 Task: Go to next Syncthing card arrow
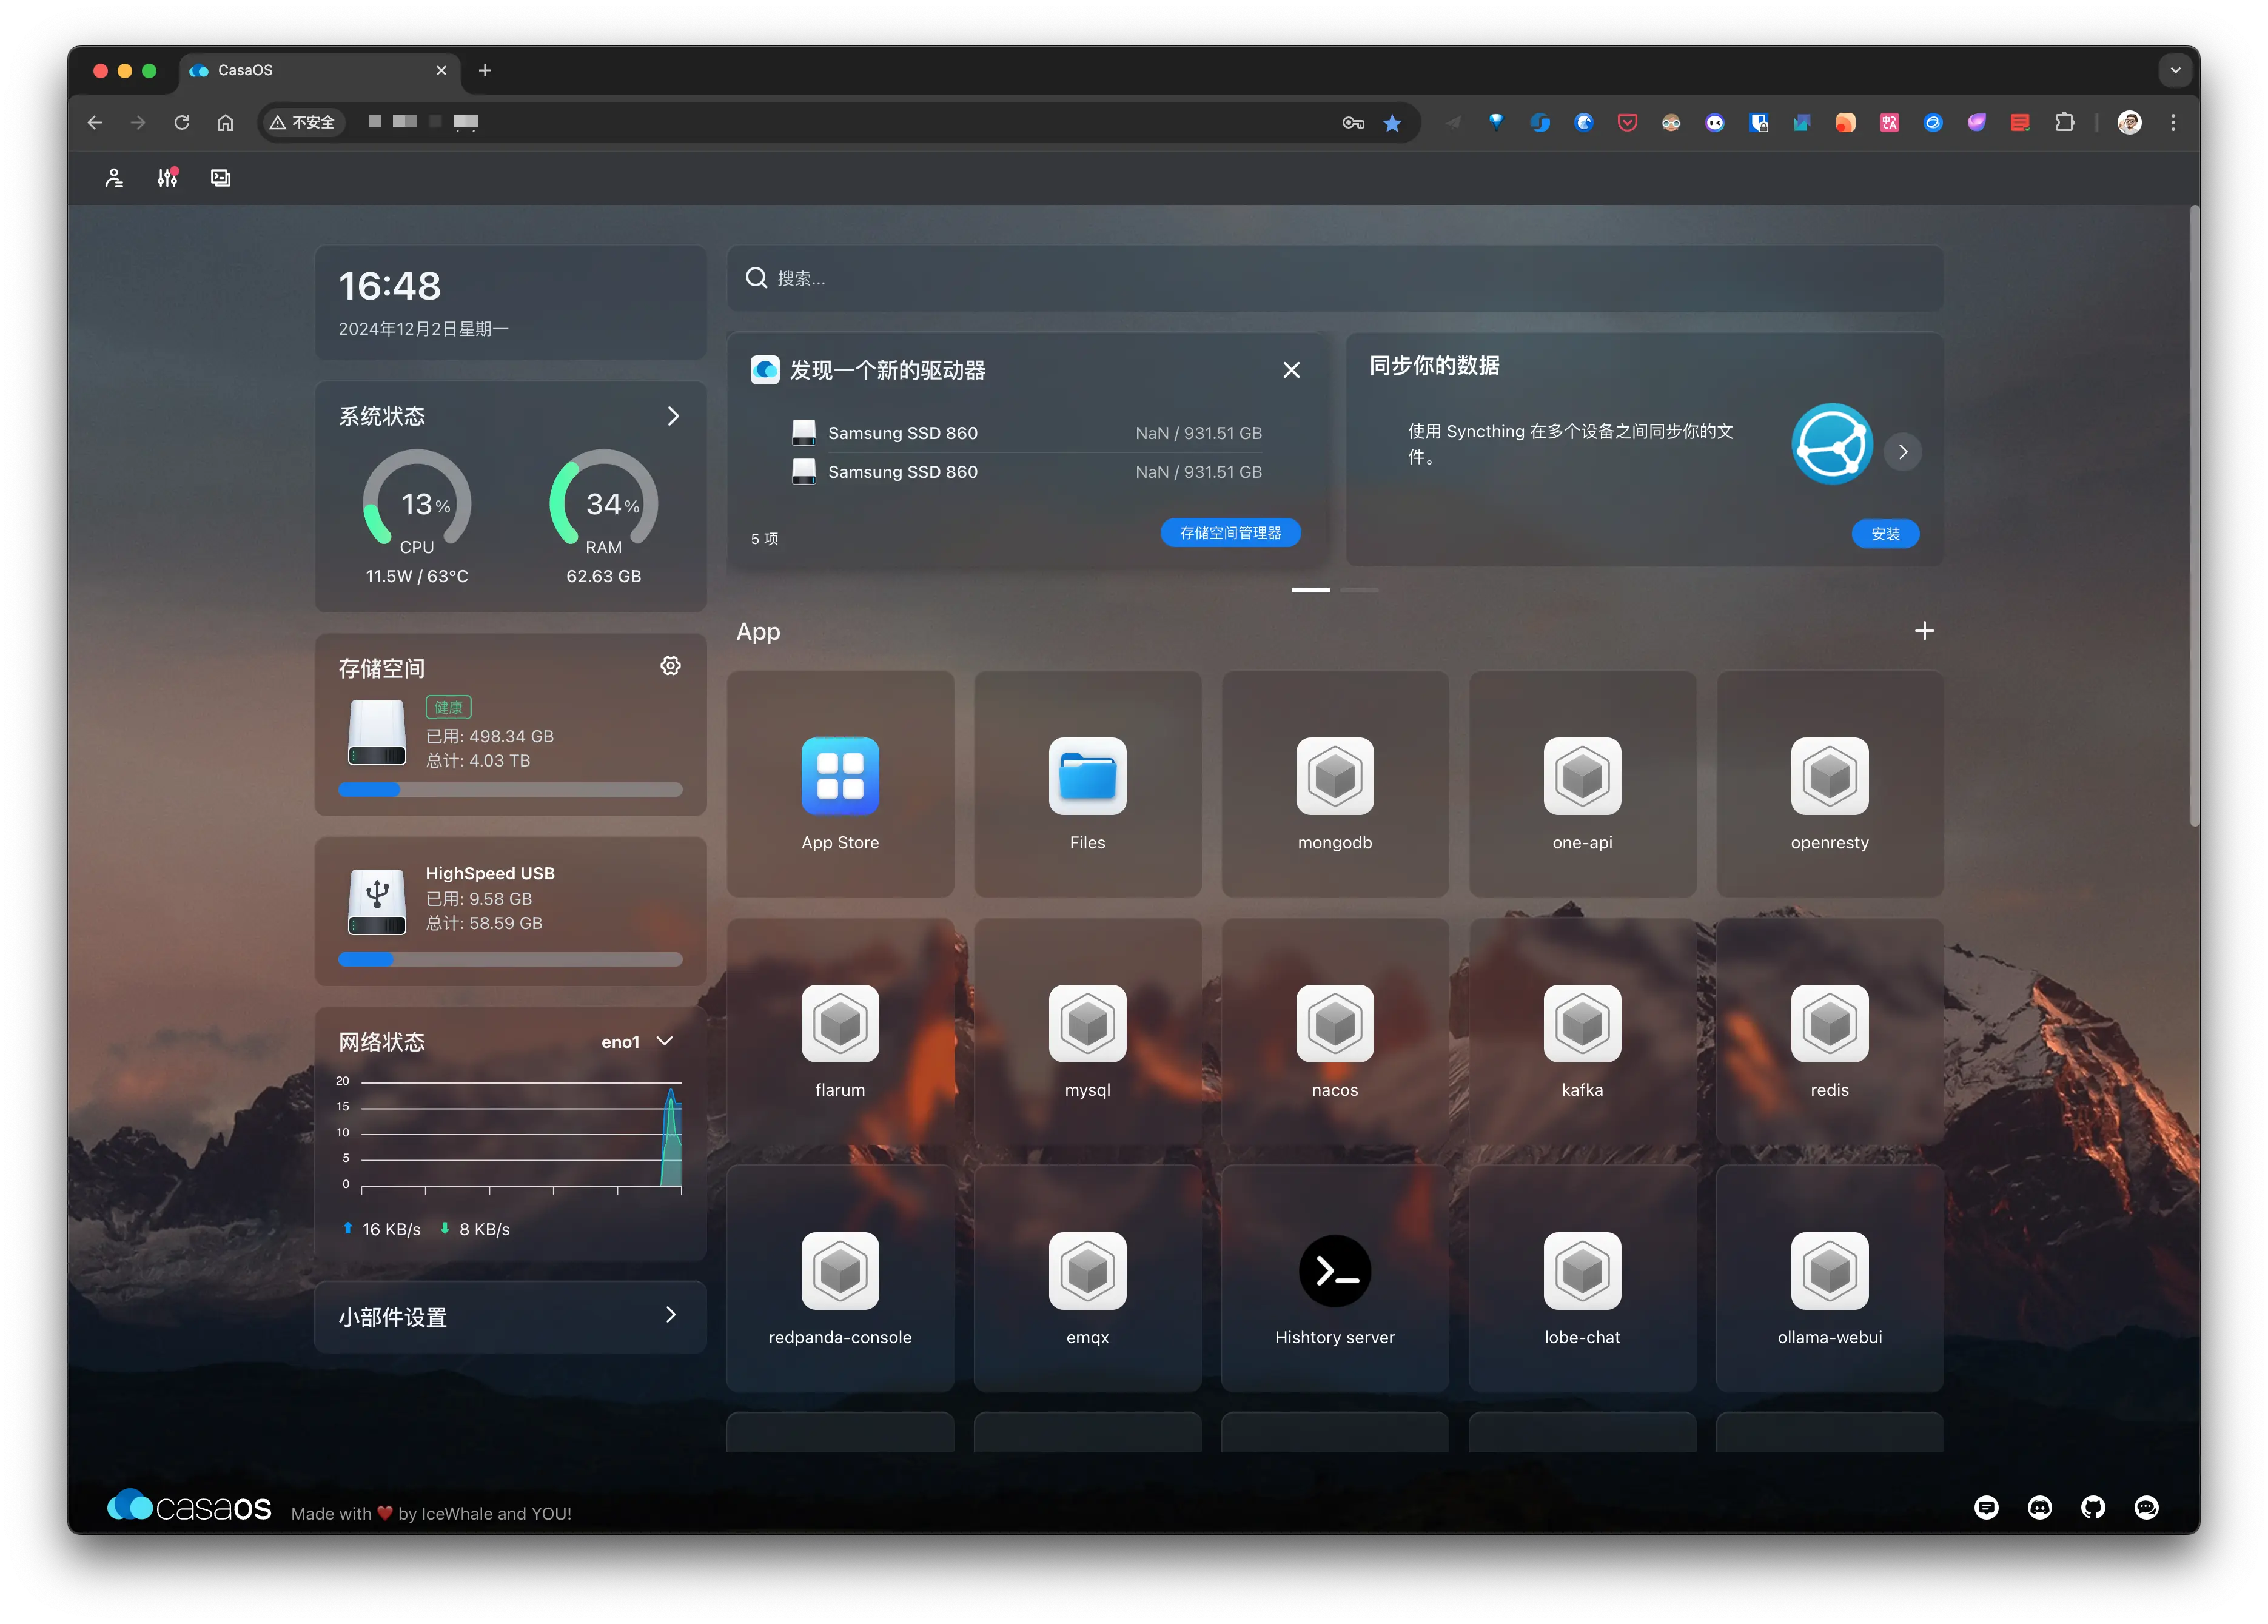pos(1902,452)
